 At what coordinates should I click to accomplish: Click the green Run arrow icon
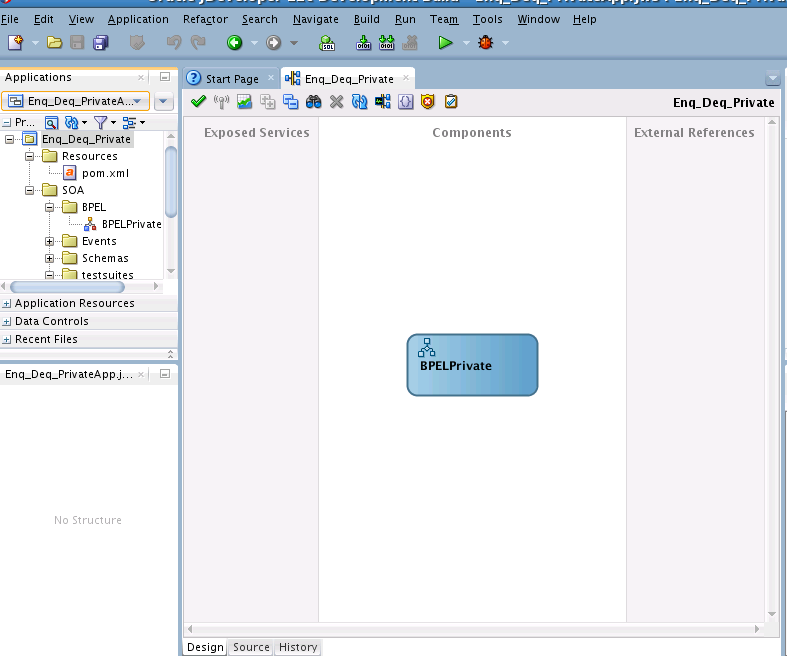pos(445,43)
